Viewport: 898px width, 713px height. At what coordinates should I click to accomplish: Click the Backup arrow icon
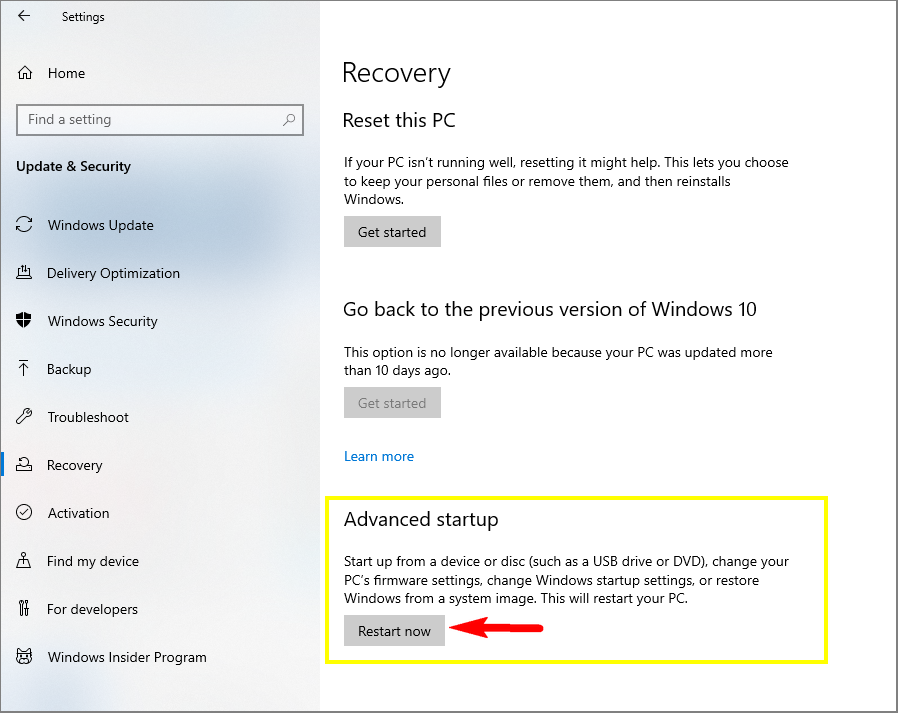pos(23,368)
